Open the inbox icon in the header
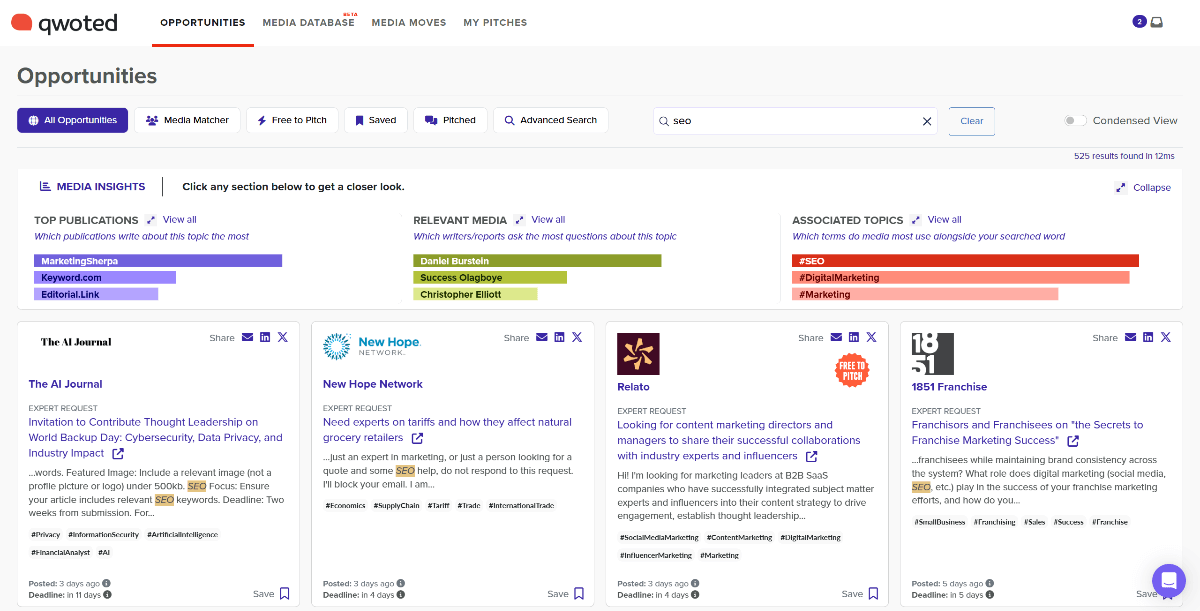 coord(1157,22)
